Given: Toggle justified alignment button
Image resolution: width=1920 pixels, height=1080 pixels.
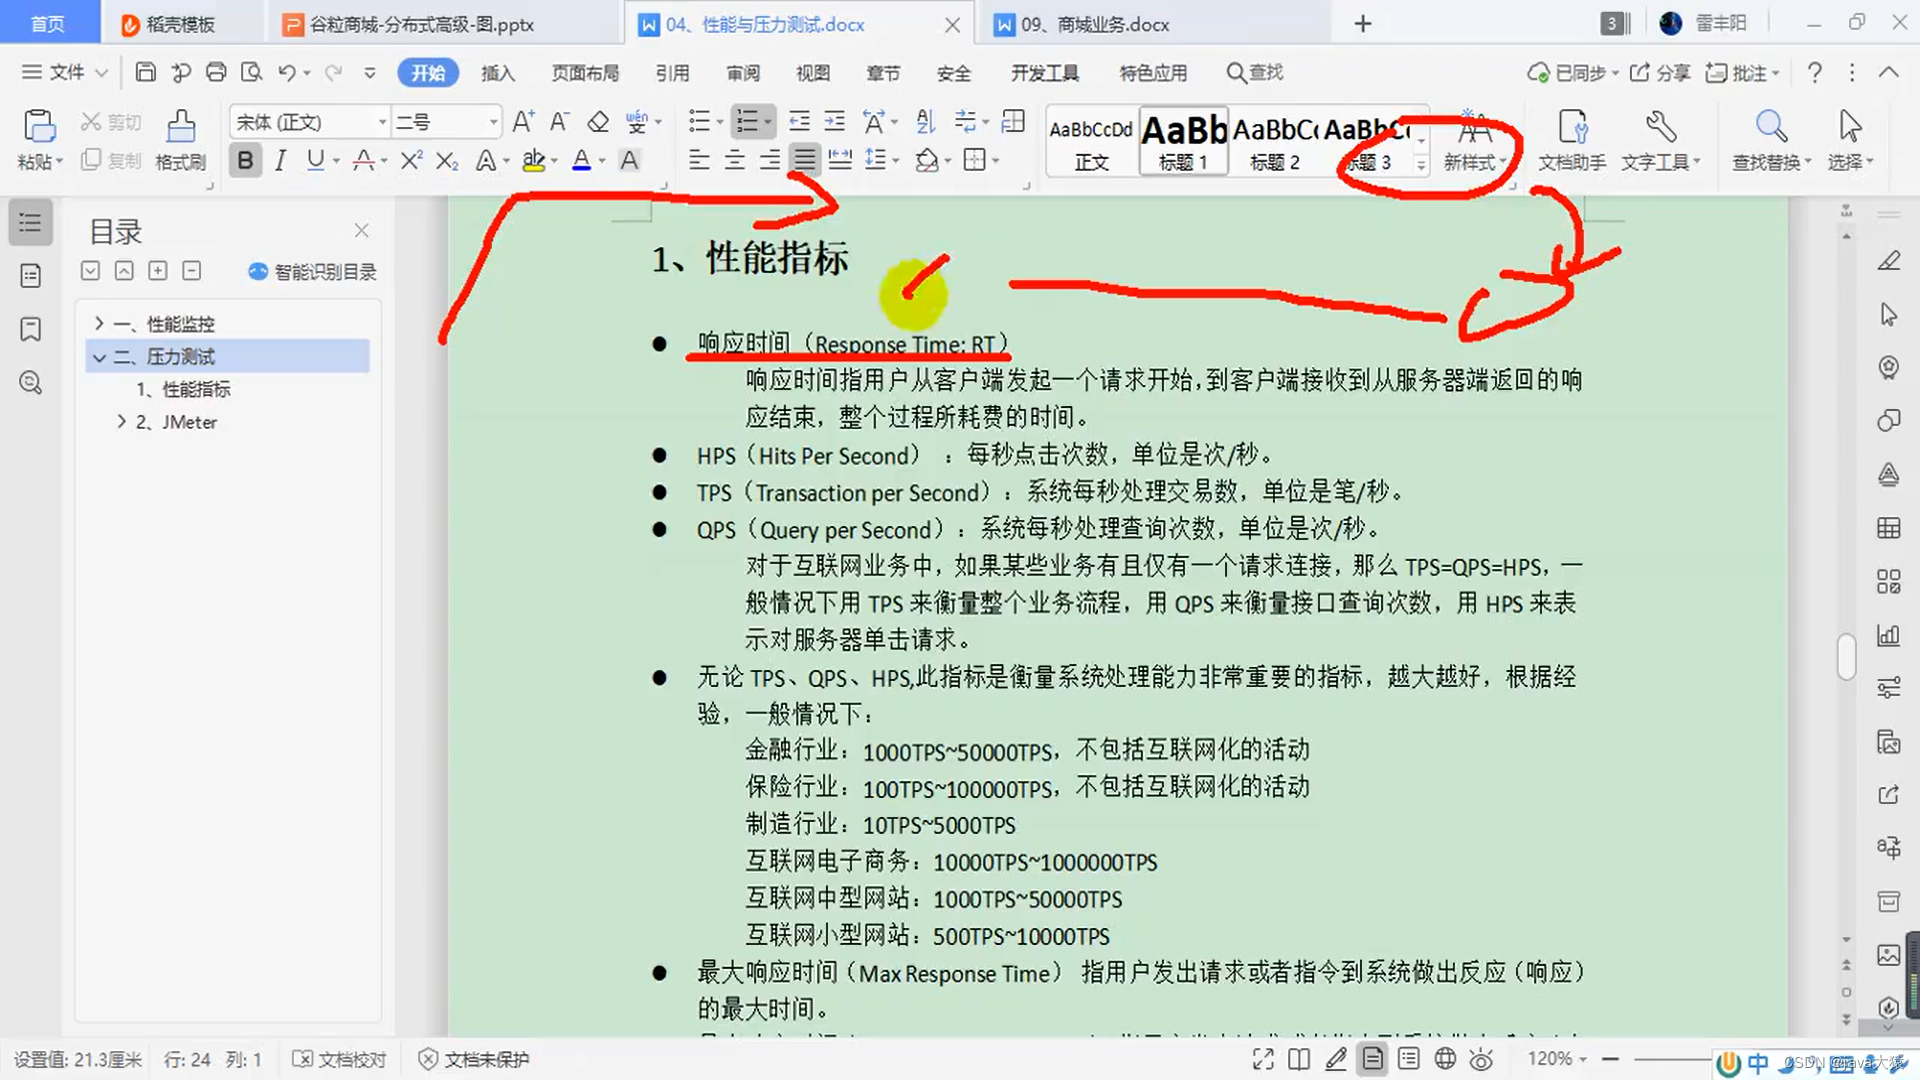Looking at the screenshot, I should 804,160.
